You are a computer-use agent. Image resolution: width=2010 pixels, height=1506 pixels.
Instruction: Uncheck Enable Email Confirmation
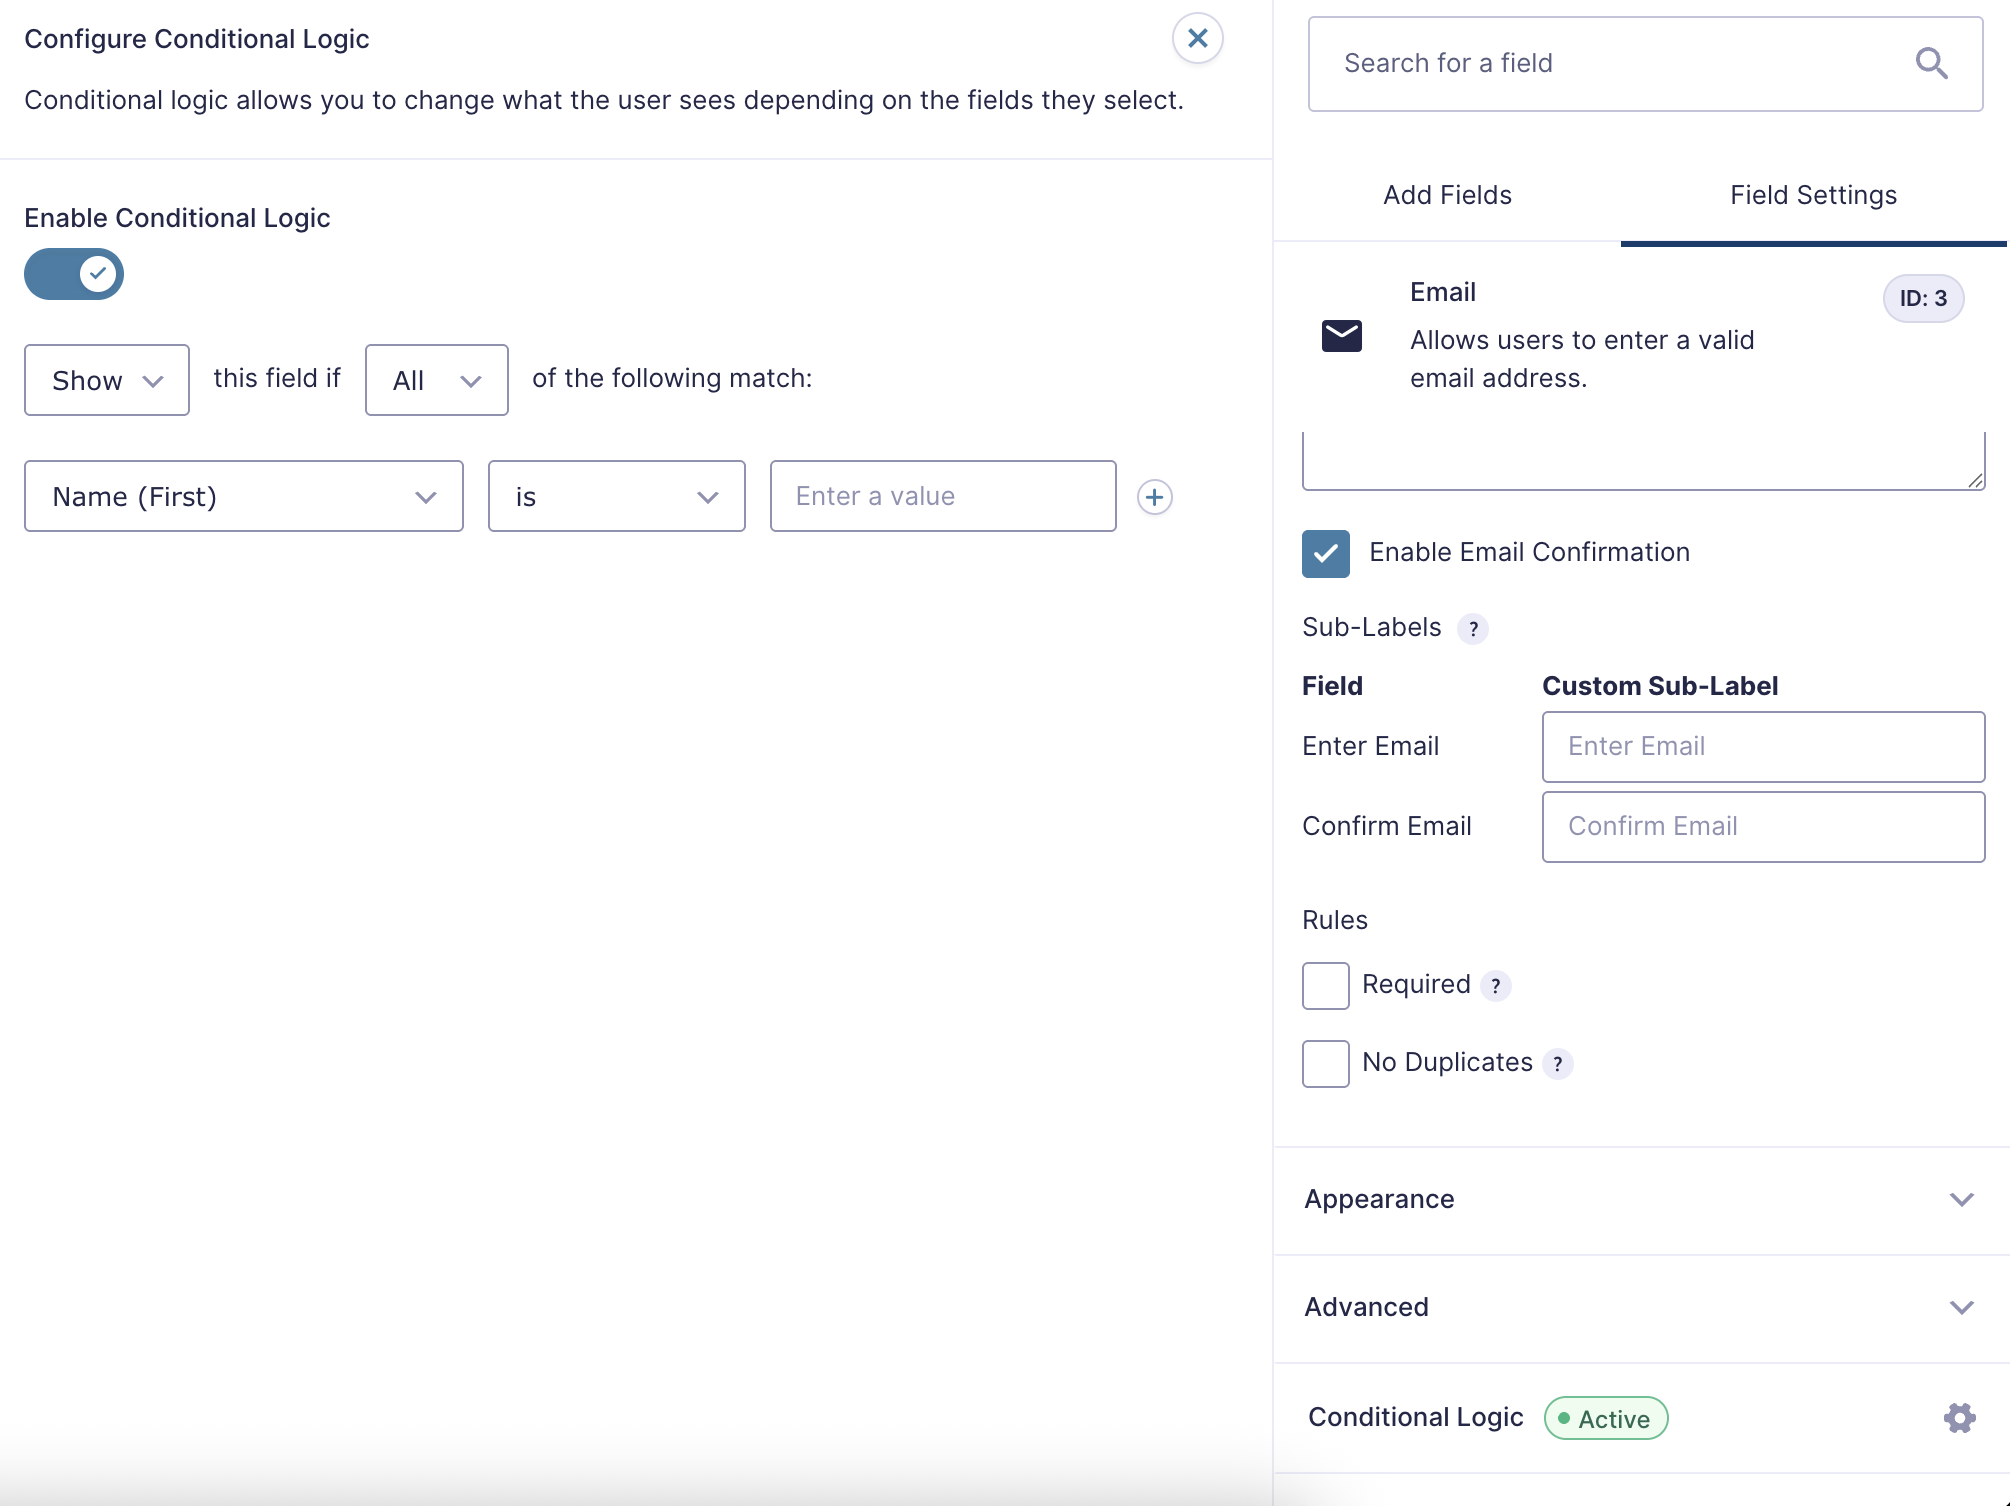point(1325,553)
